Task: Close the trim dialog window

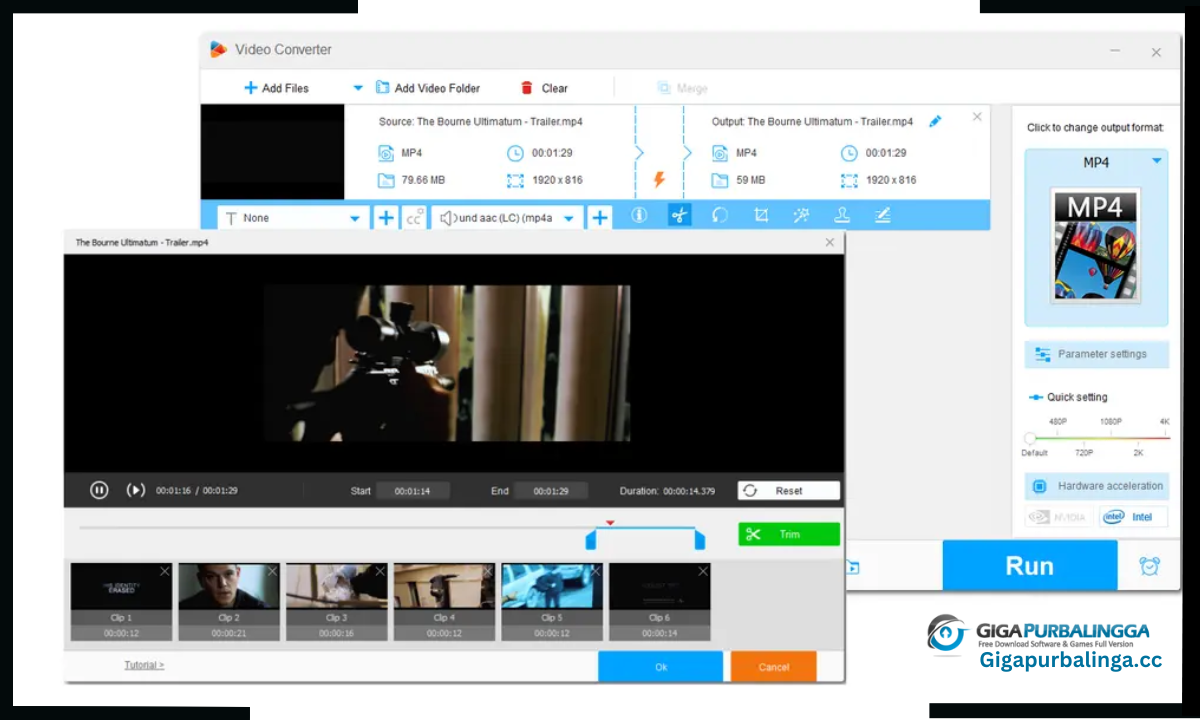Action: tap(829, 242)
